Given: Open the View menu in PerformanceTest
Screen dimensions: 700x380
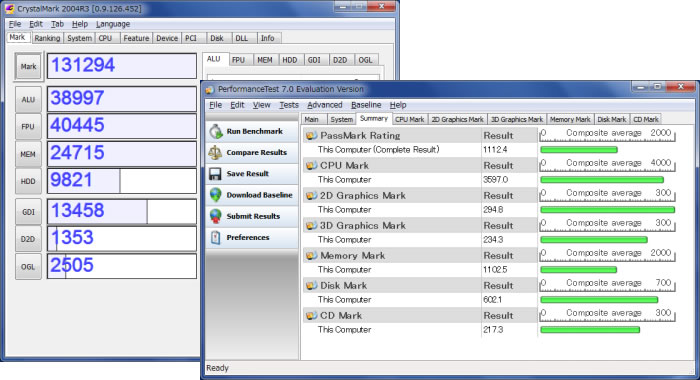Looking at the screenshot, I should point(262,105).
